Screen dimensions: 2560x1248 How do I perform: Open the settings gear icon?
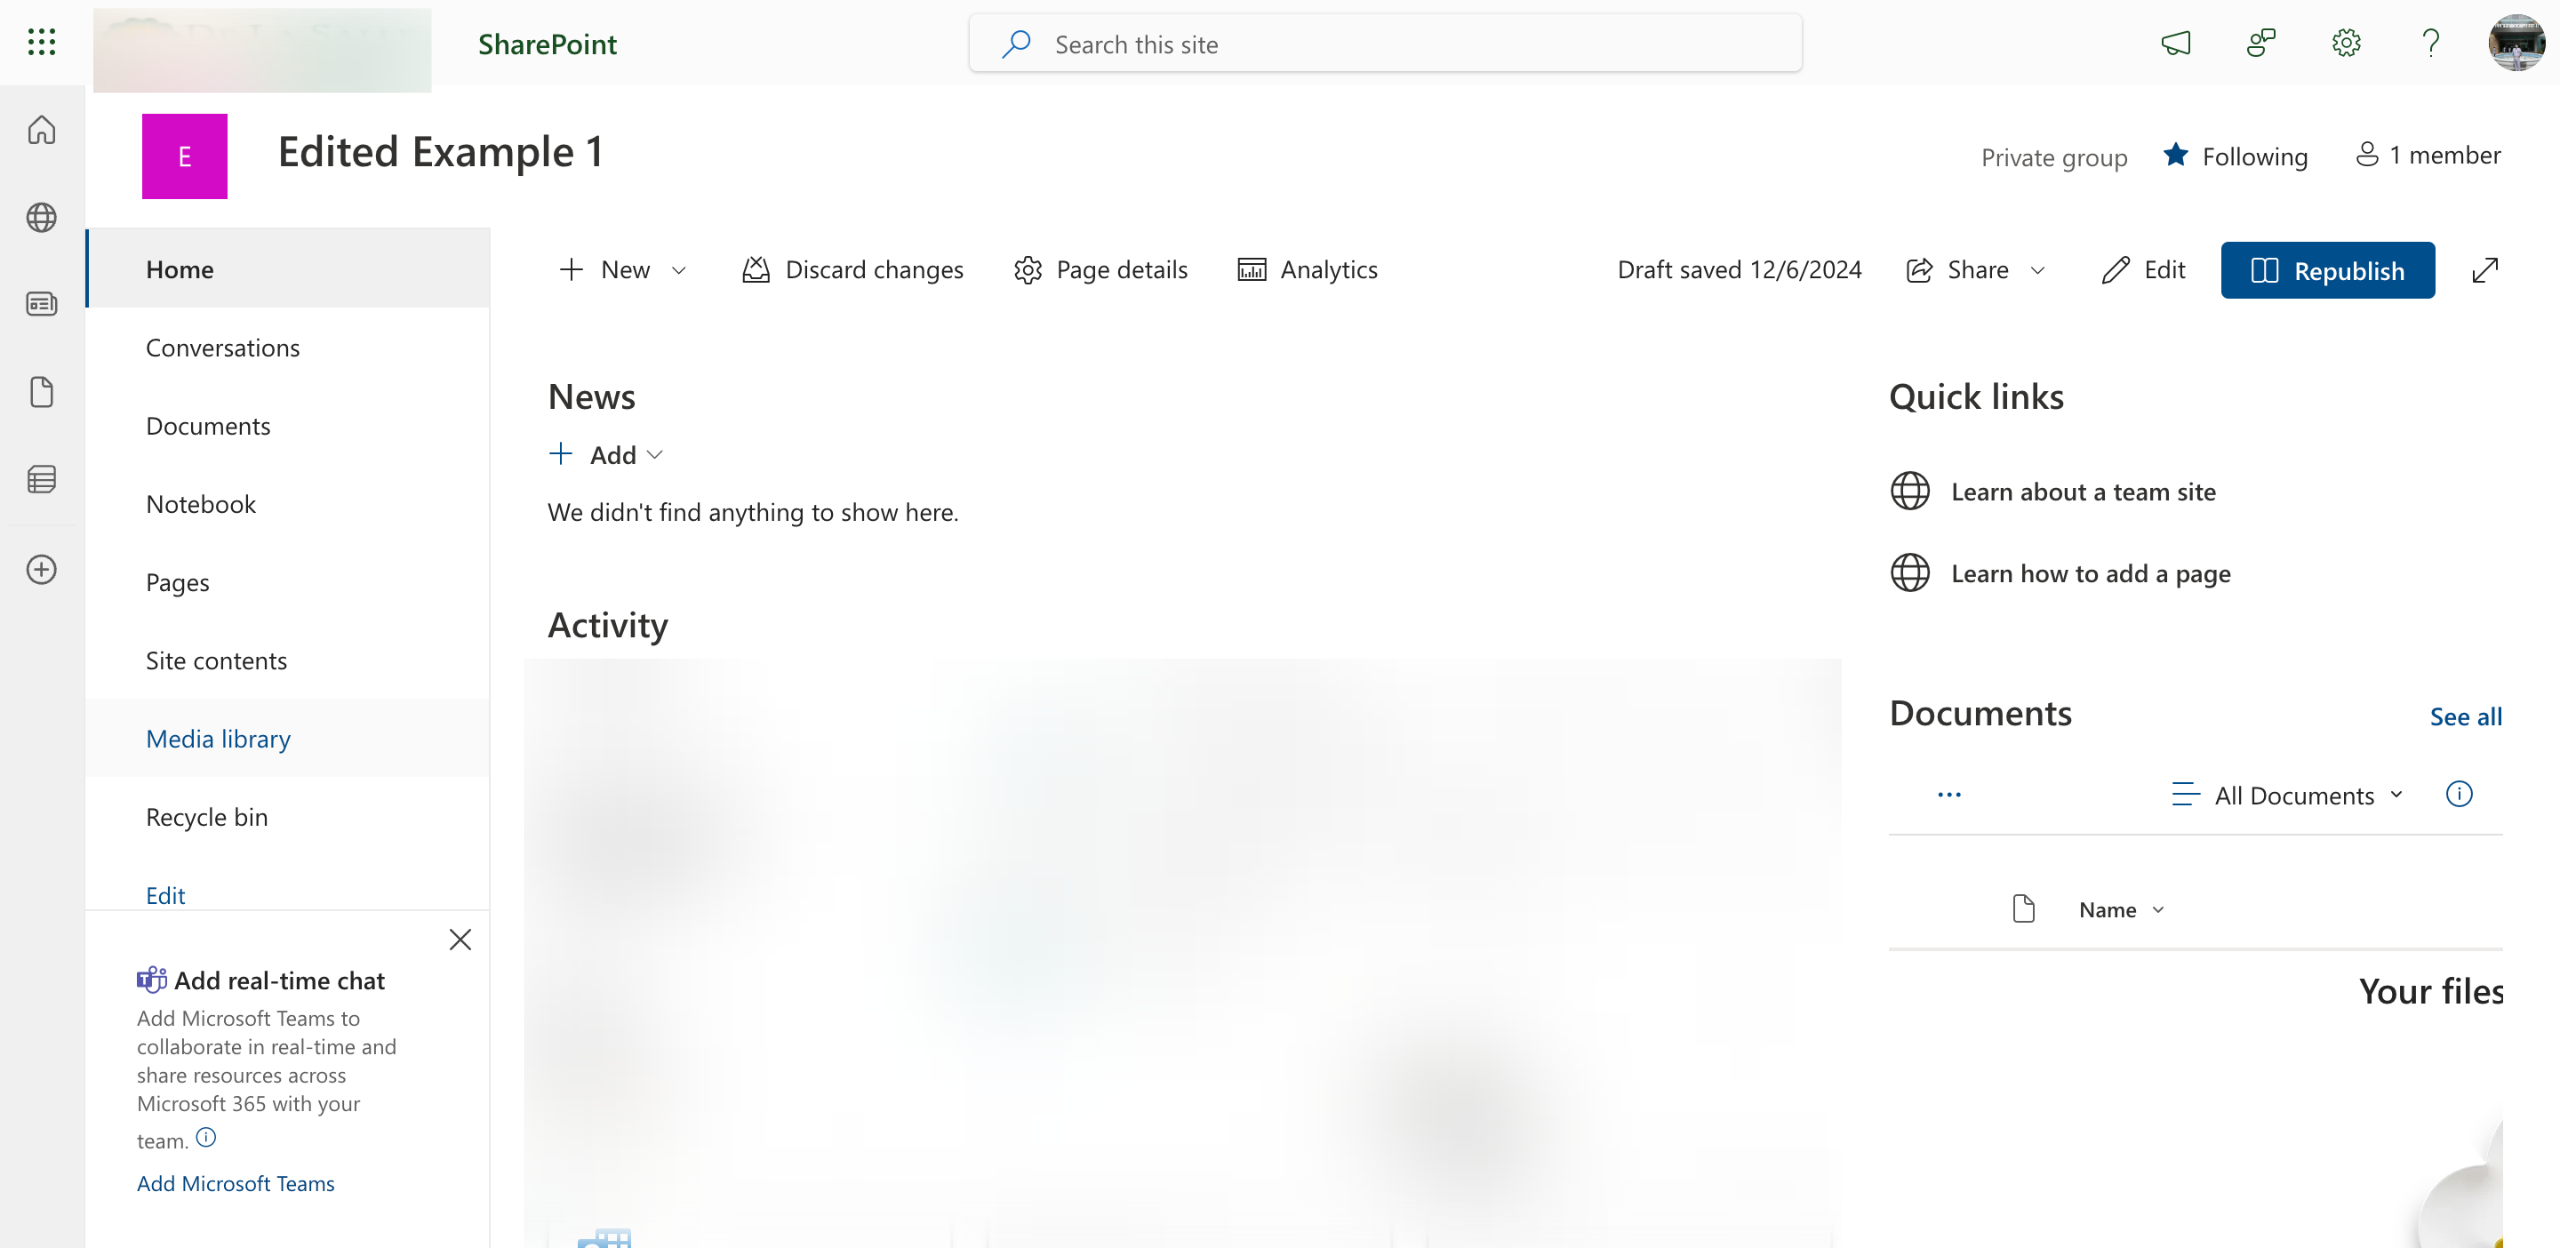(2345, 43)
